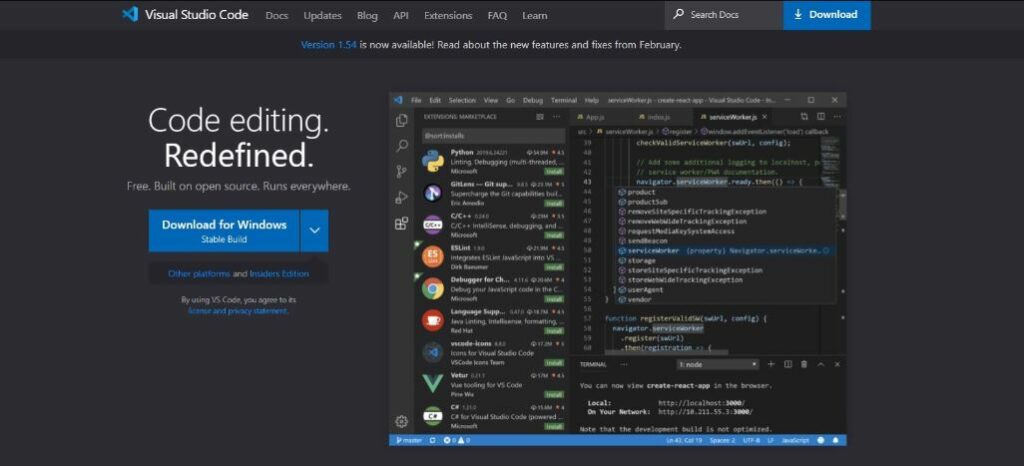Click the ESLint extension logo
Image resolution: width=1024 pixels, height=466 pixels.
coord(432,256)
